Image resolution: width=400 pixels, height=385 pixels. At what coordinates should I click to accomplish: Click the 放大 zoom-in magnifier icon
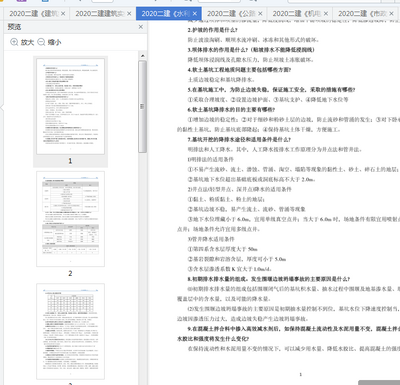click(x=14, y=42)
